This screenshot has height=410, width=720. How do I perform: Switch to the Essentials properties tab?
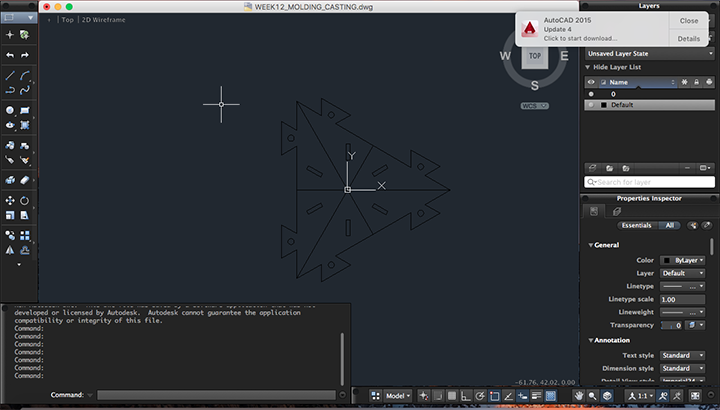coord(636,225)
